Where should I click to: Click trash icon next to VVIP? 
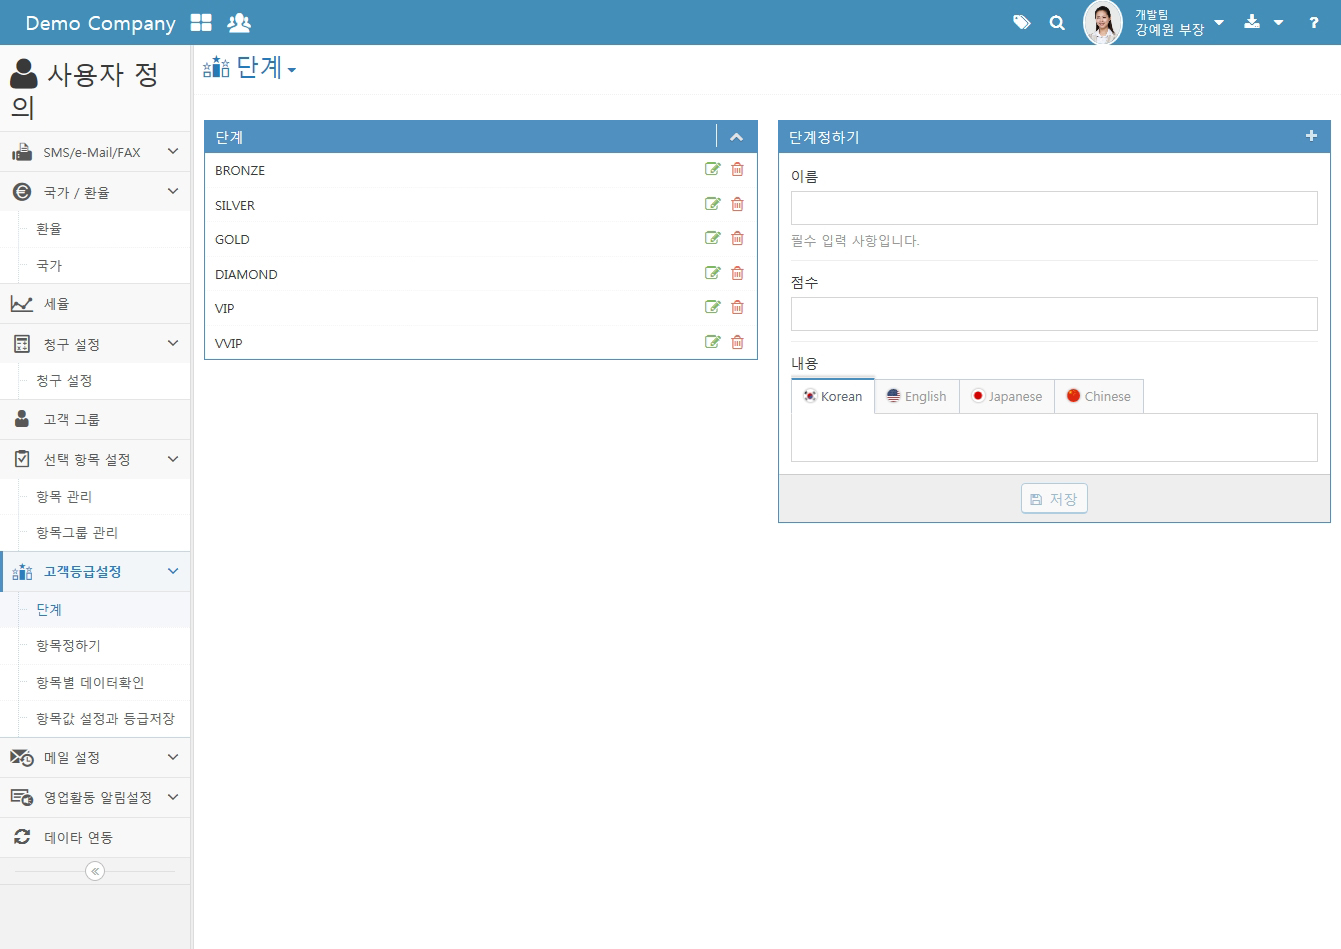pyautogui.click(x=737, y=342)
